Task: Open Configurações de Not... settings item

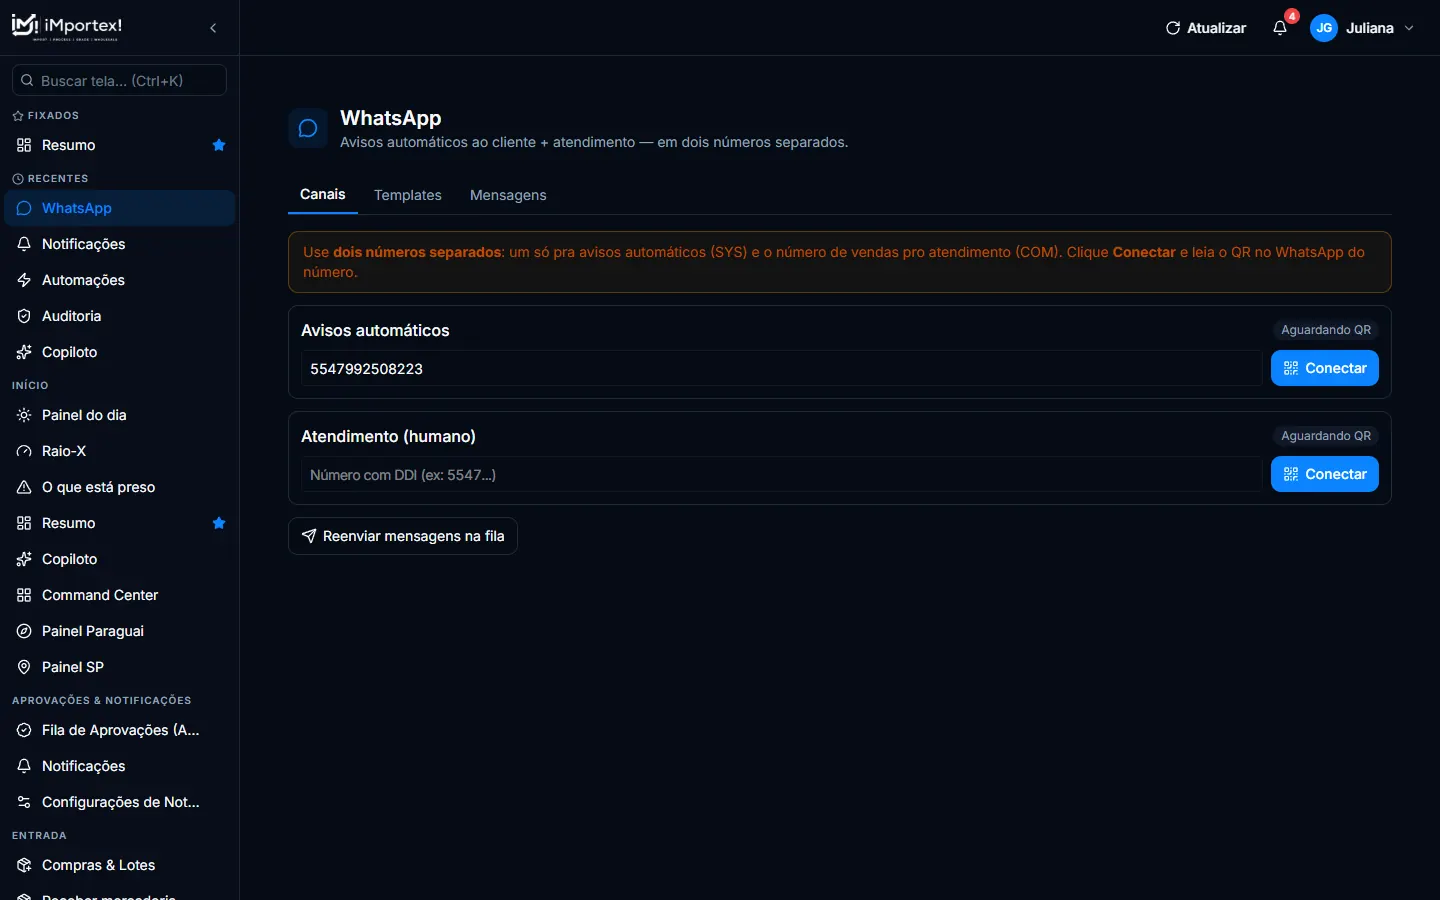Action: pos(119,802)
